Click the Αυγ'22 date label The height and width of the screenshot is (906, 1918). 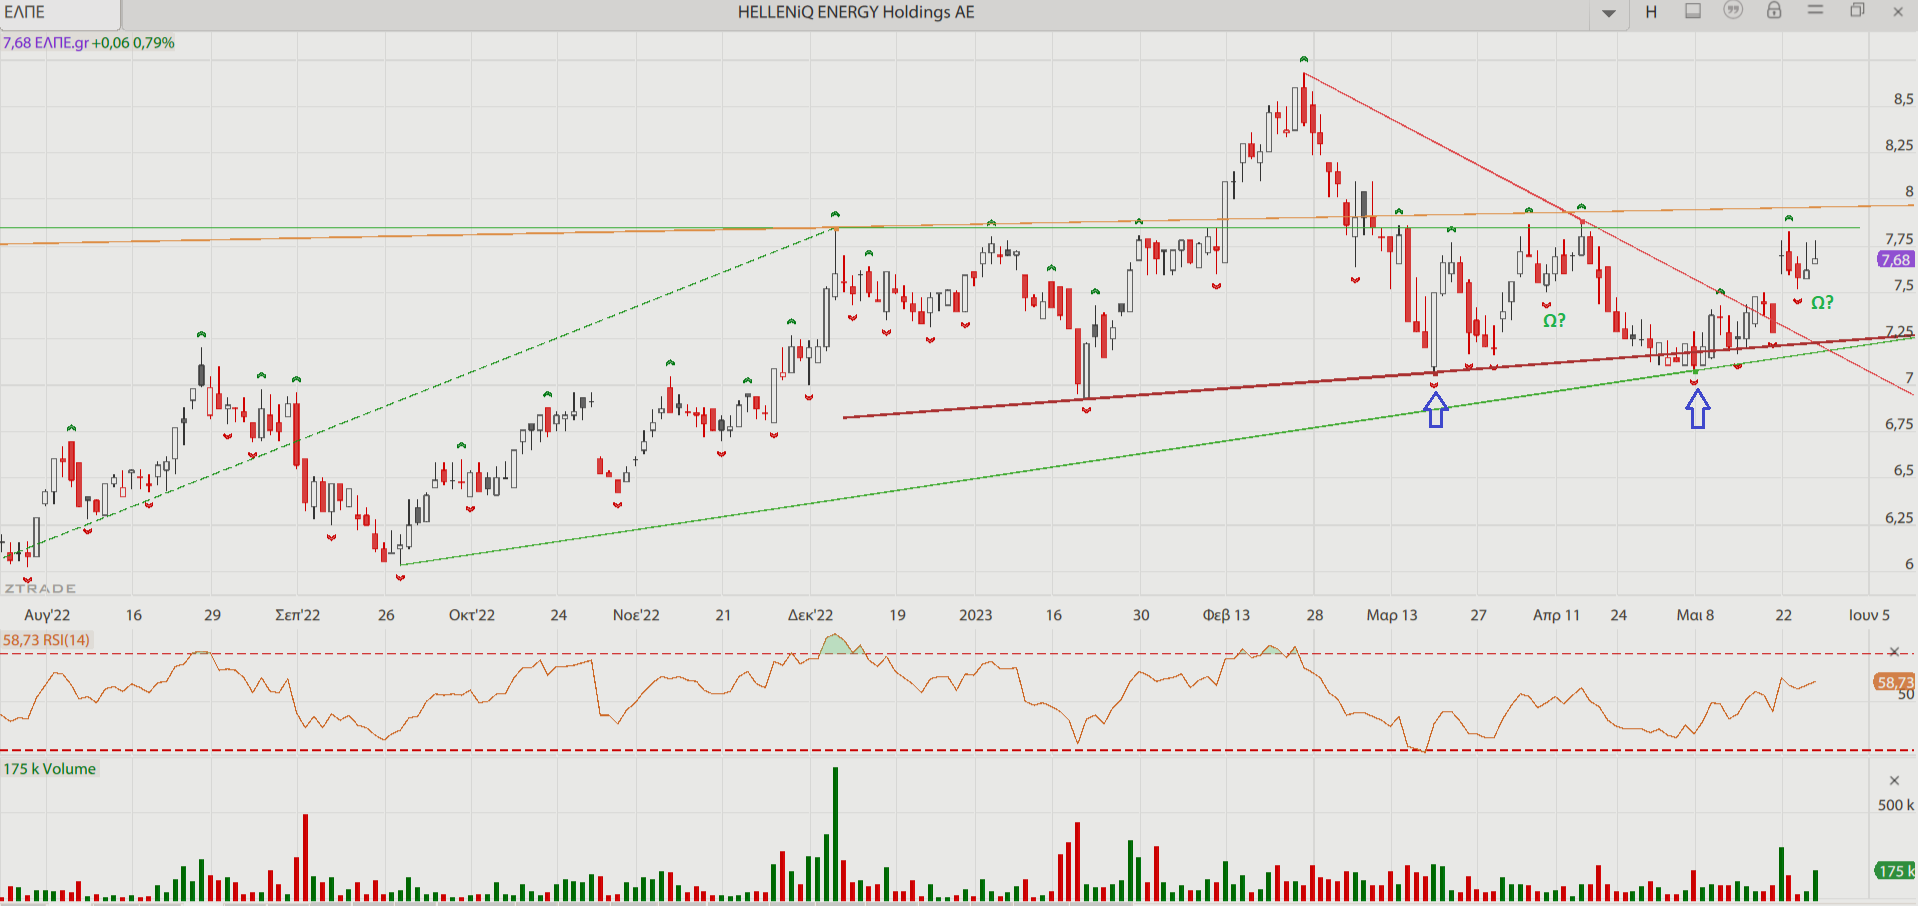[47, 615]
